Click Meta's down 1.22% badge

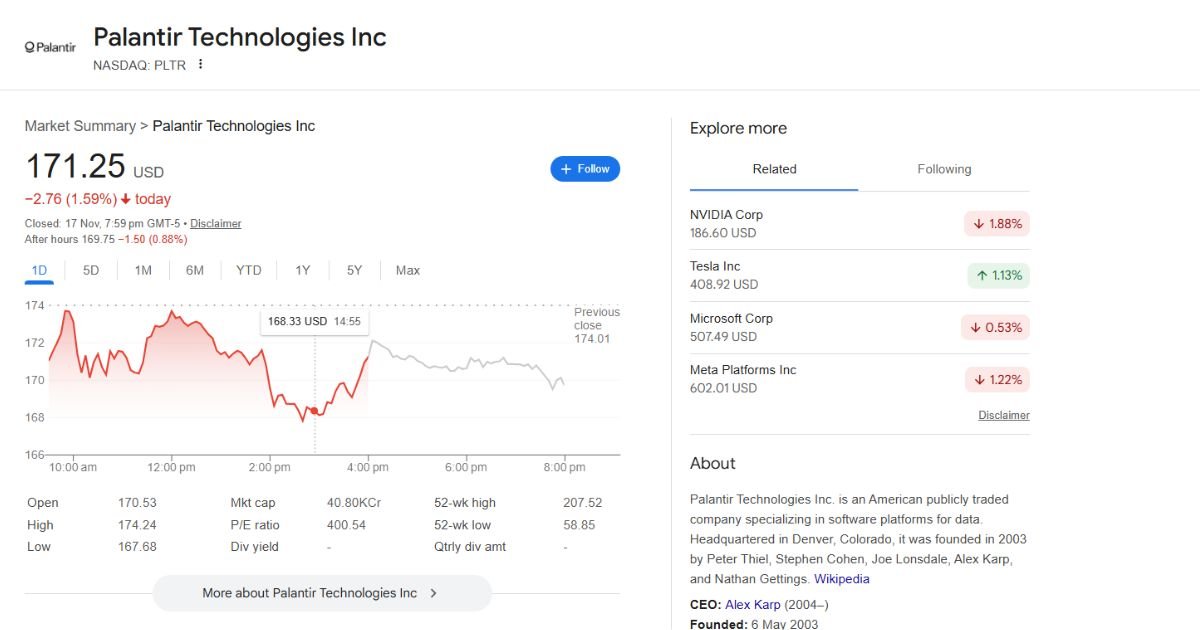[997, 380]
